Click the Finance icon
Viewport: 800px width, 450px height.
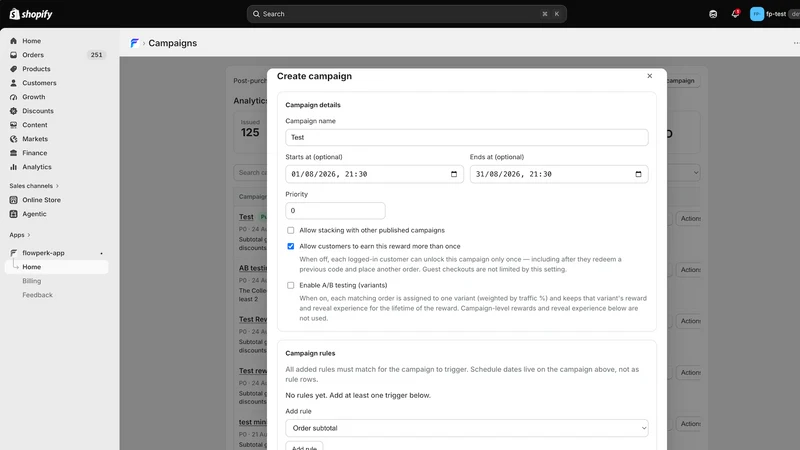13,153
